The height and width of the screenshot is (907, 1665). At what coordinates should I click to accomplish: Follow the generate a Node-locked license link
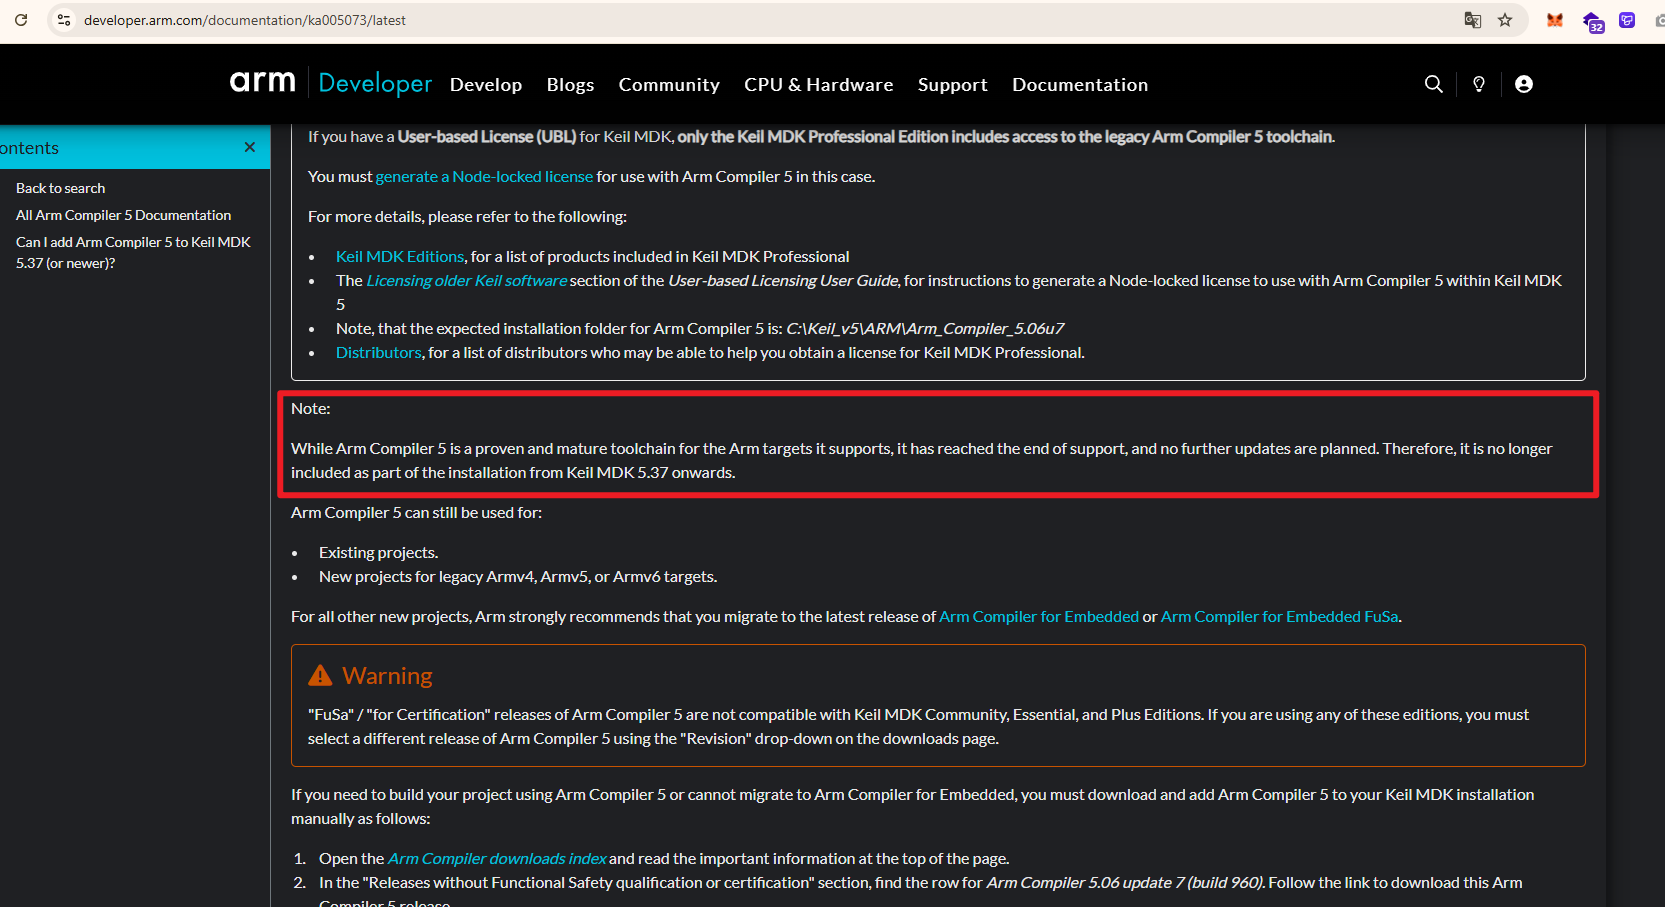tap(484, 177)
